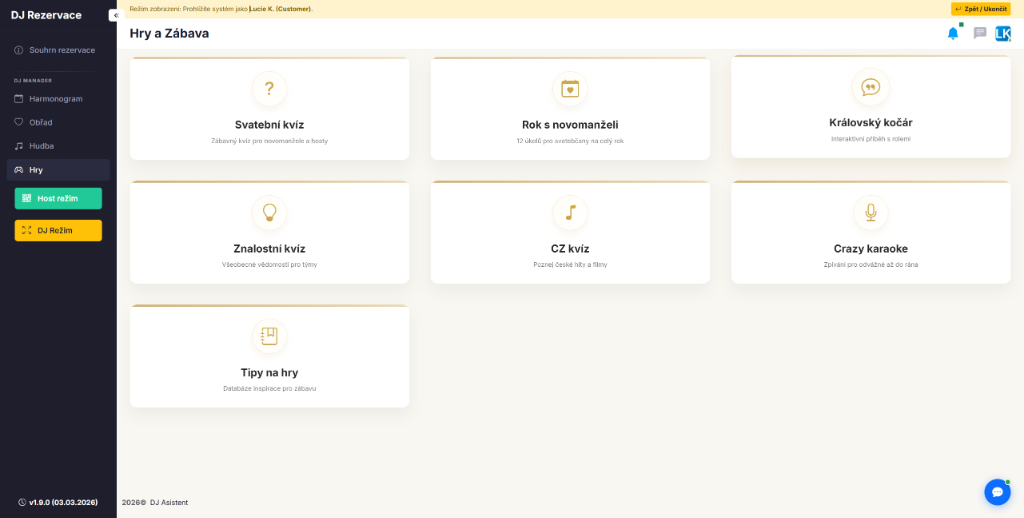
Task: Click the gamepad icon beside Hry
Action: (x=18, y=170)
